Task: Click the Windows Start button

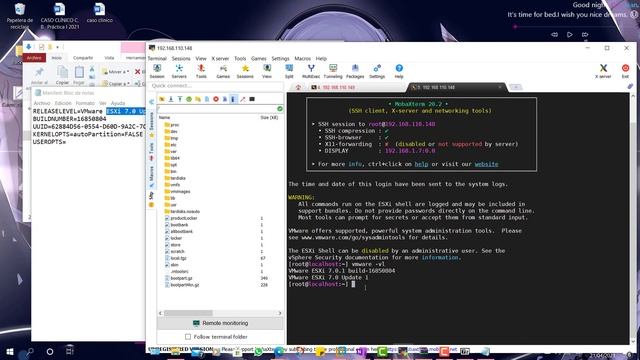Action: (x=10, y=351)
